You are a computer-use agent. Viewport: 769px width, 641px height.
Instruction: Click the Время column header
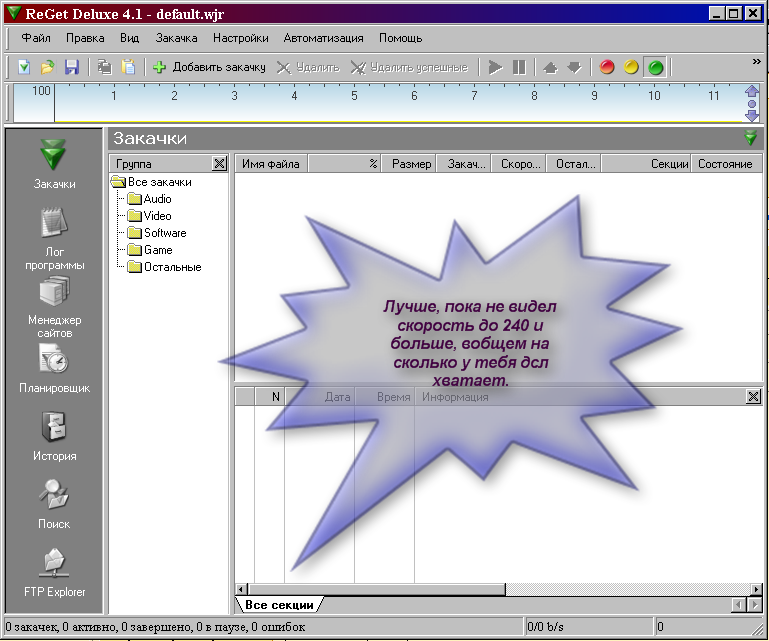(385, 397)
